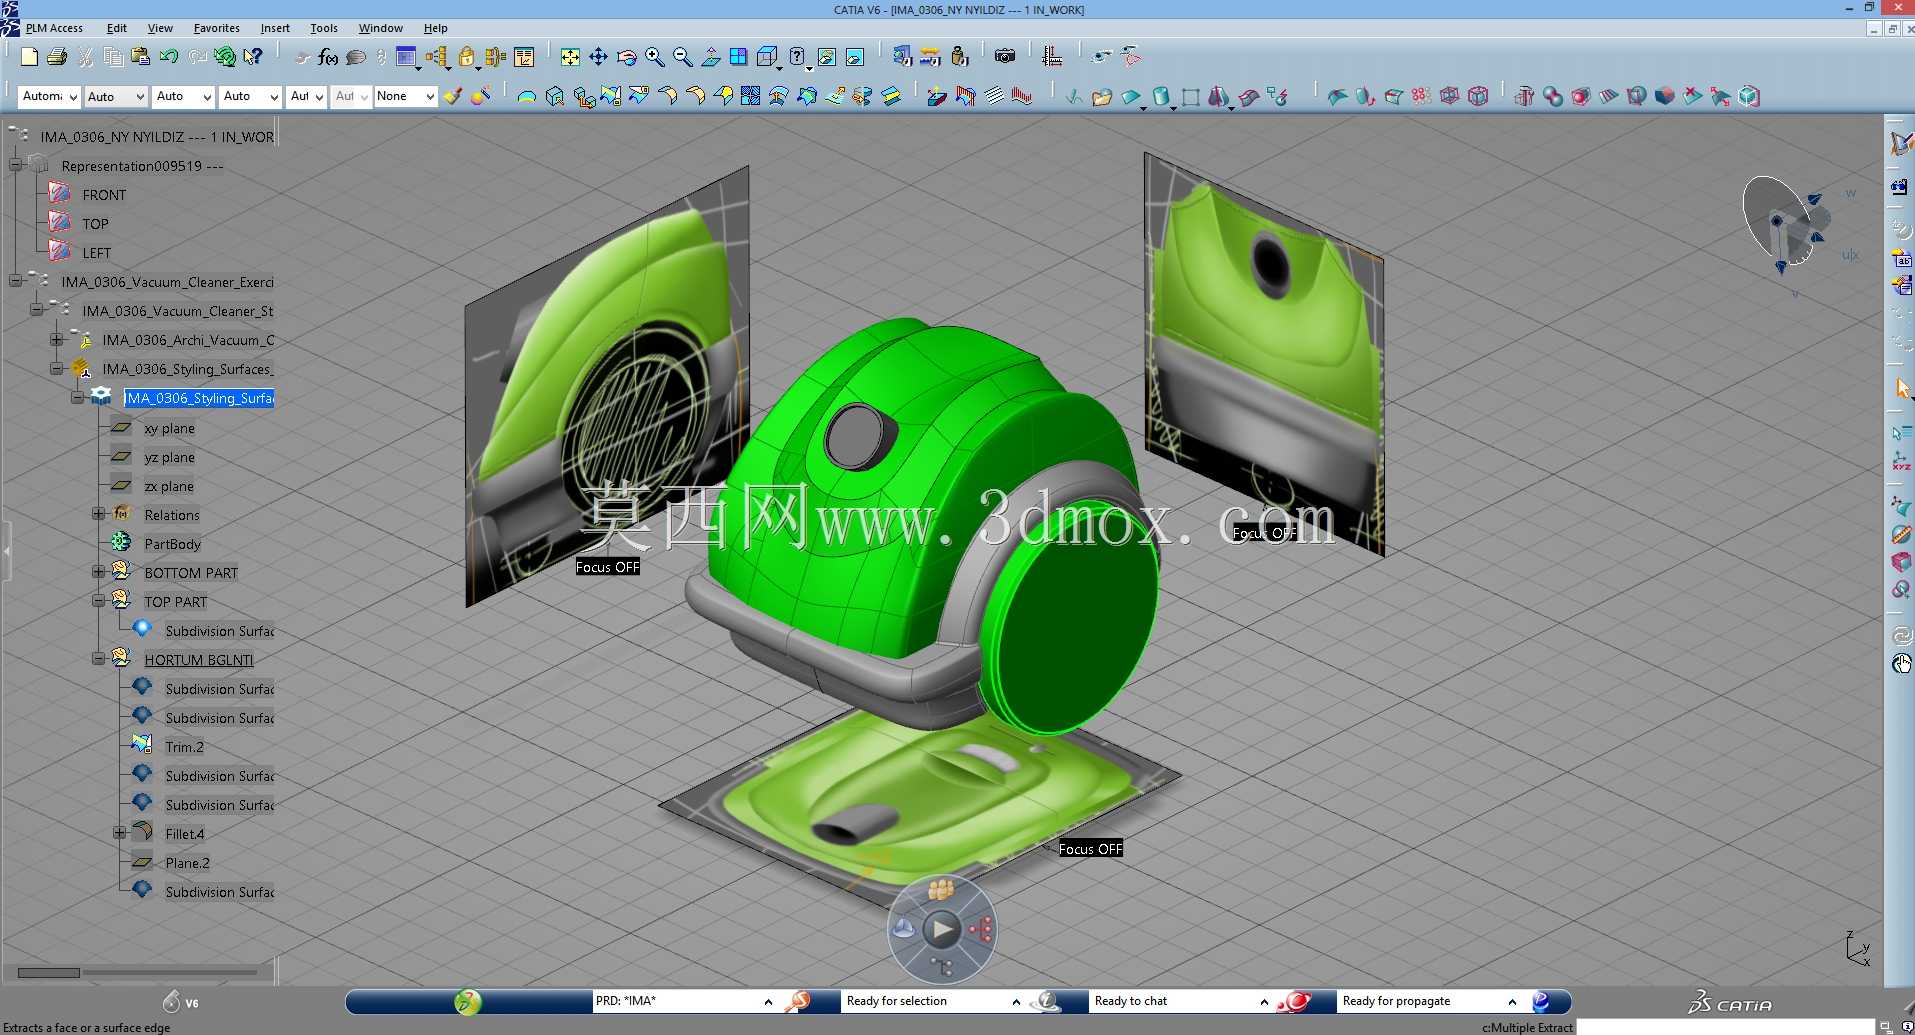
Task: Click the Normal View icon
Action: (711, 57)
